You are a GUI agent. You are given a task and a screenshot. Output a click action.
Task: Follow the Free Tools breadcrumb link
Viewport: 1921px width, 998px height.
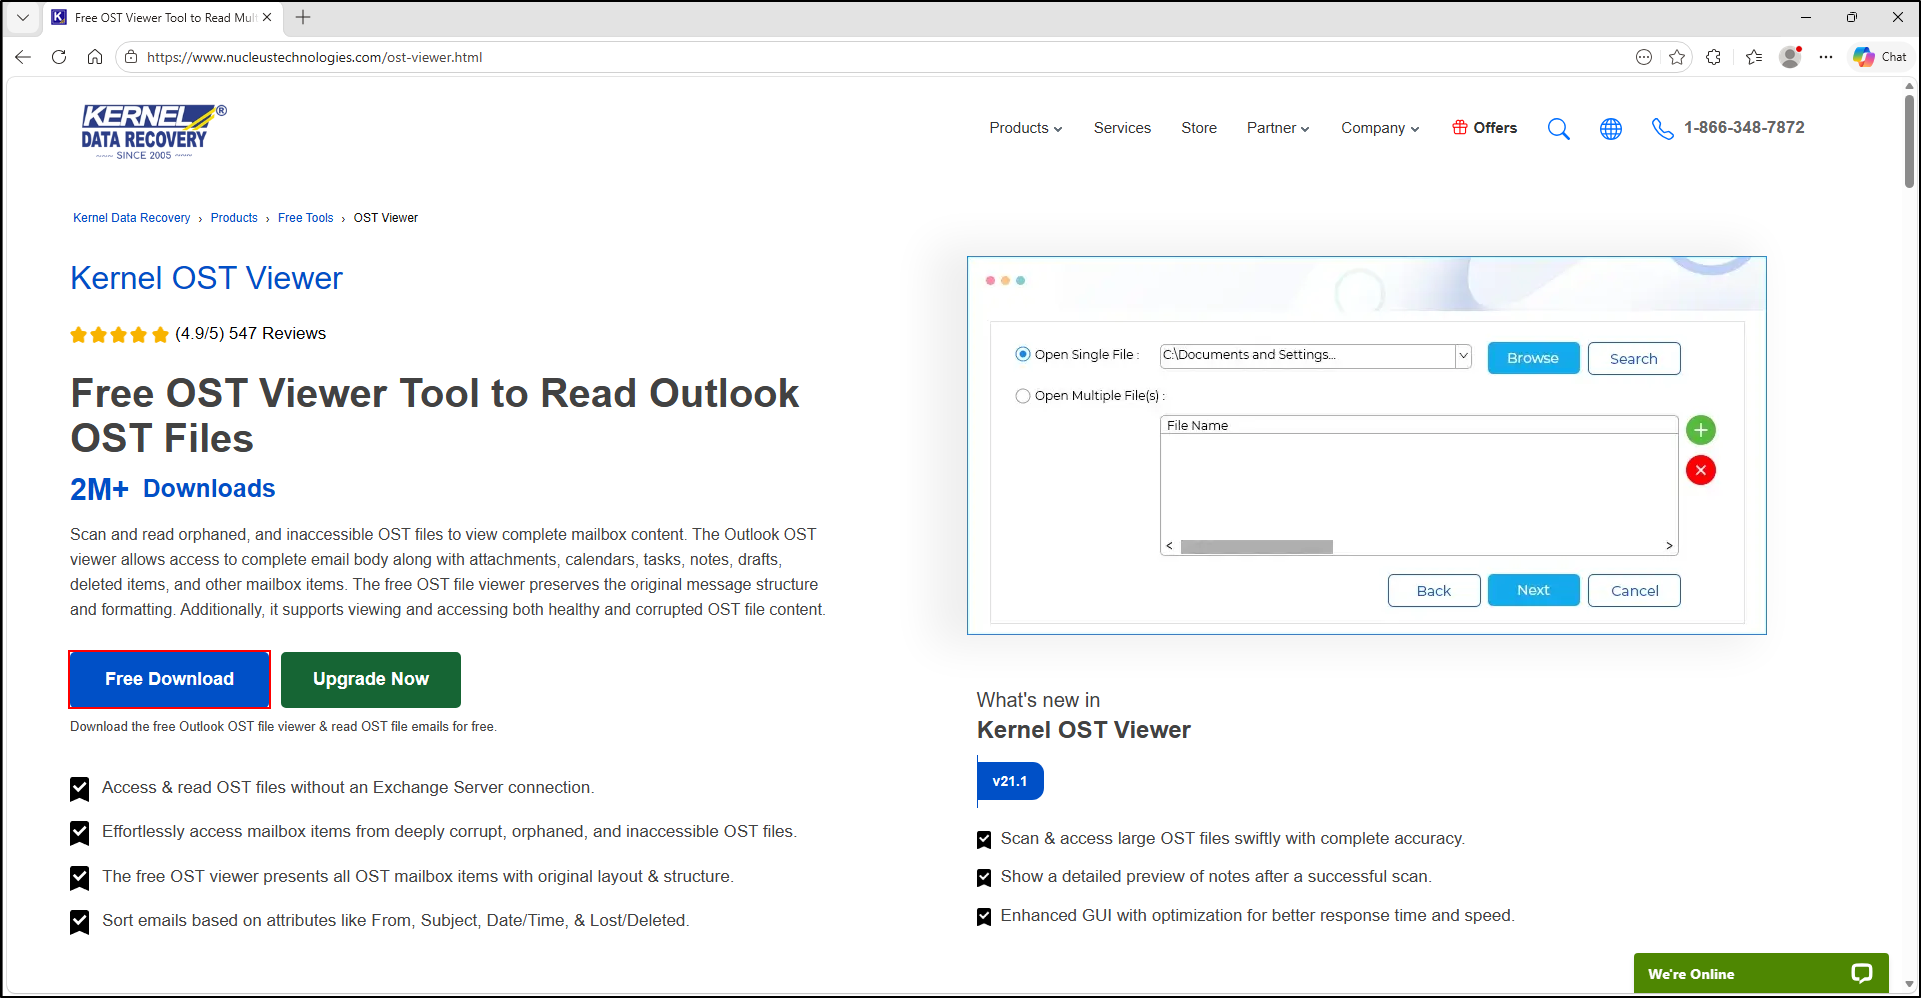coord(305,218)
